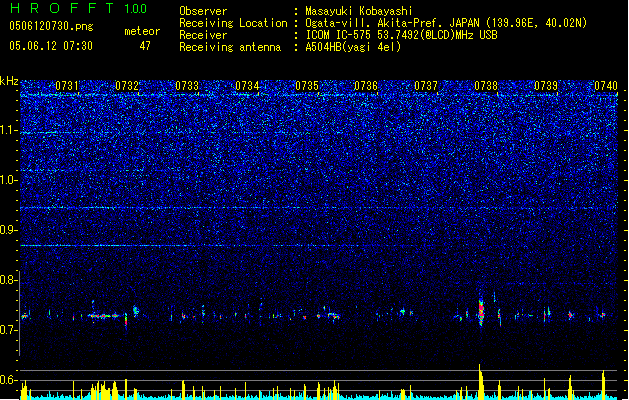
Task: Click the tallest yellow power peak at 0738
Action: pos(480,382)
